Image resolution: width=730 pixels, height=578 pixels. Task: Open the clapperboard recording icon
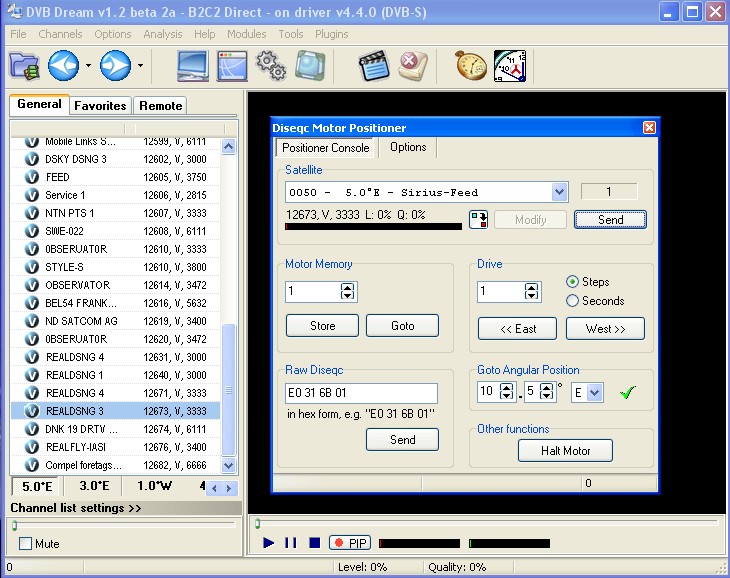click(x=374, y=66)
